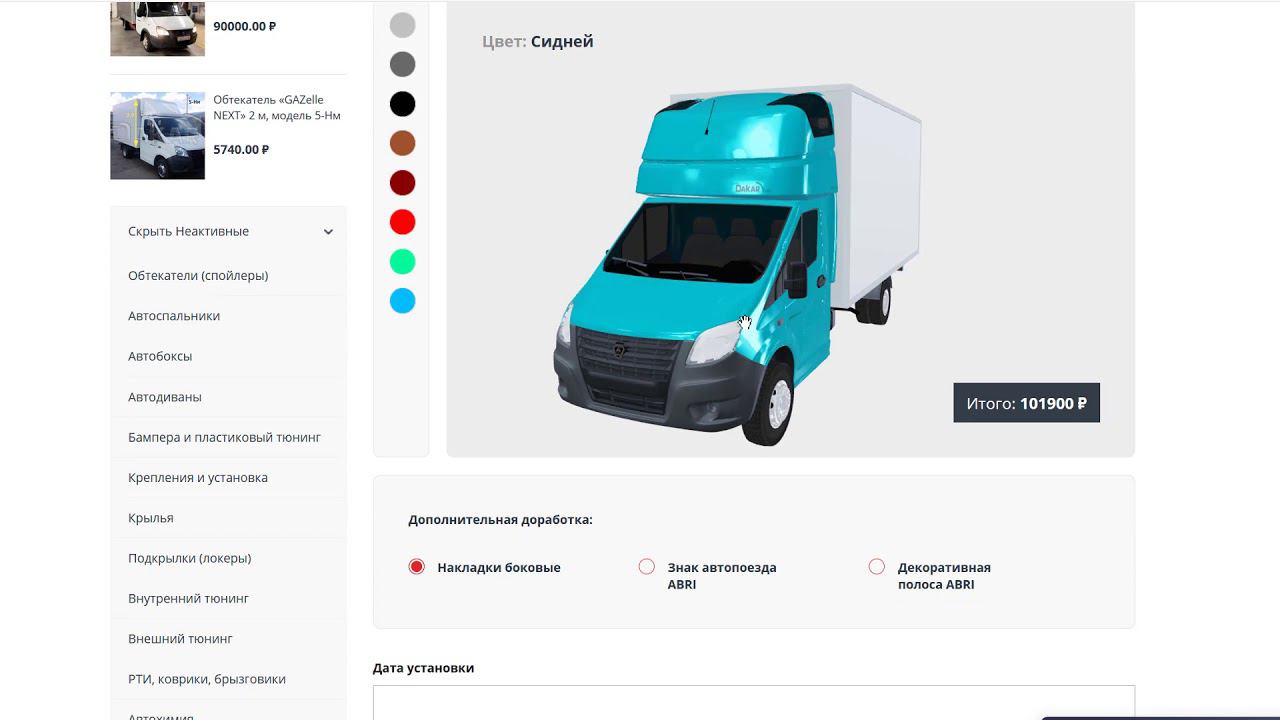Click the Итого 101900 ₽ total badge
1280x720 pixels.
(1026, 403)
